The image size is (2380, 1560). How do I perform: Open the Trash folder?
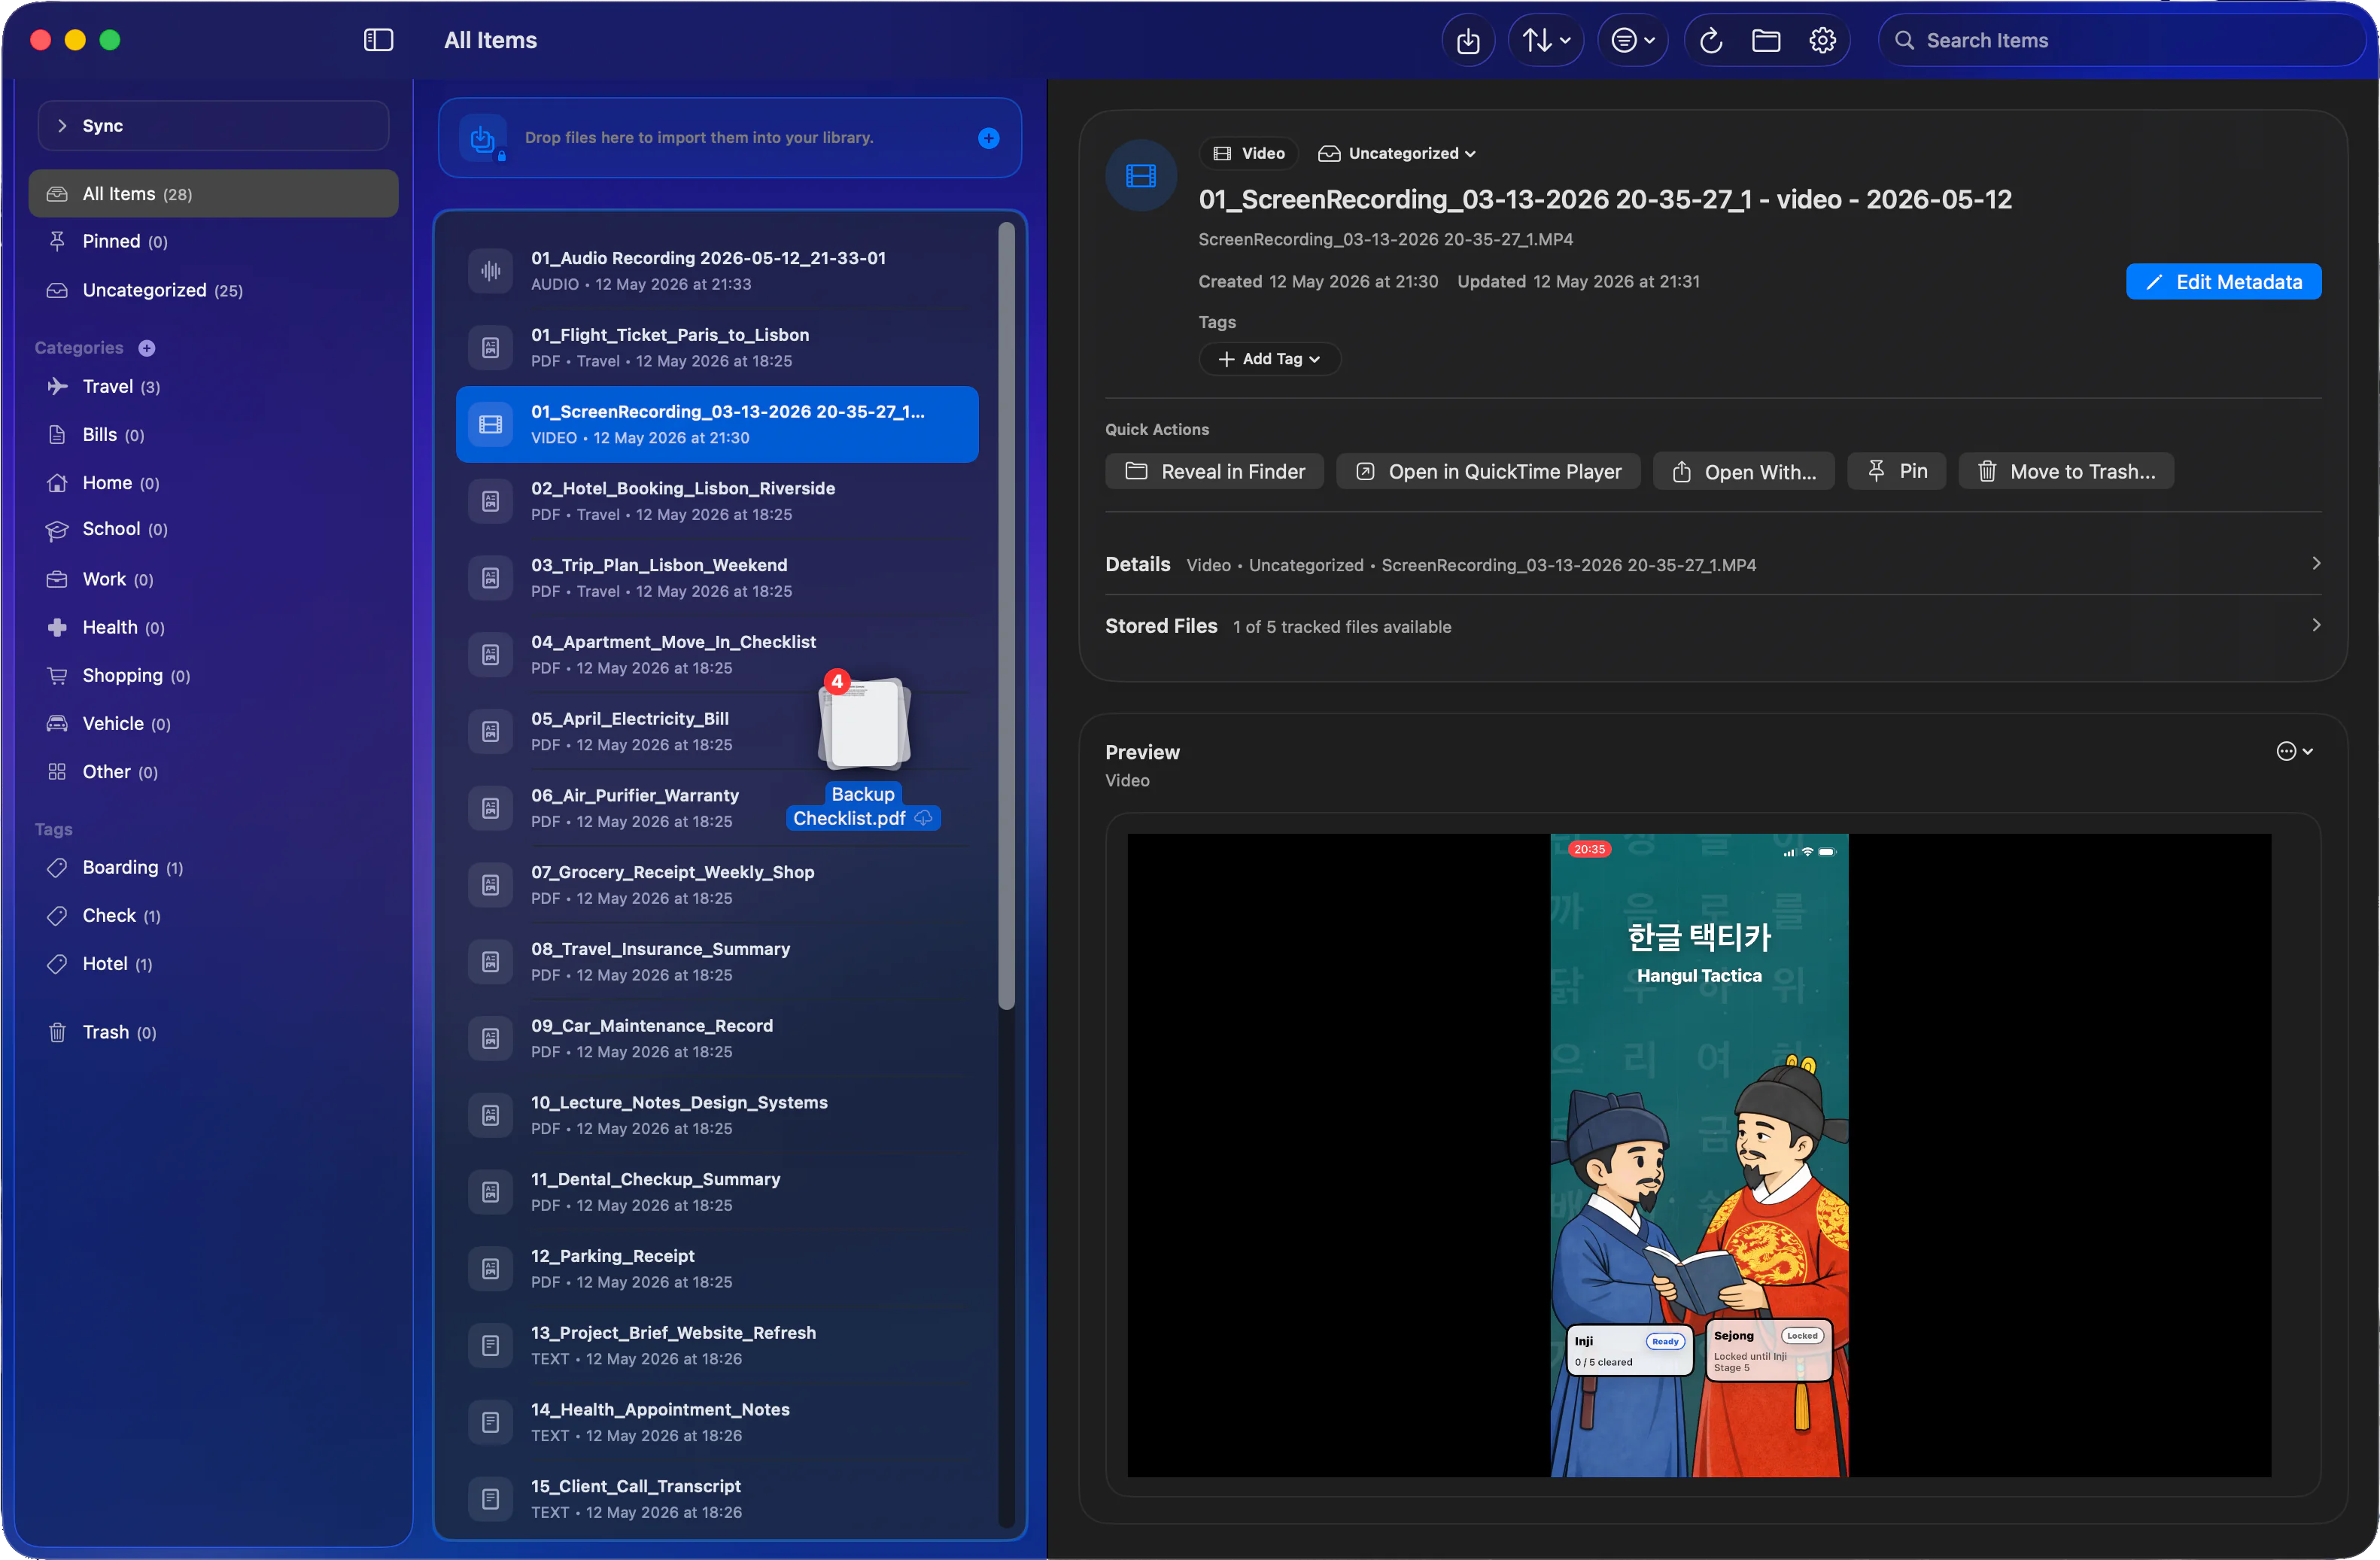tap(213, 1032)
